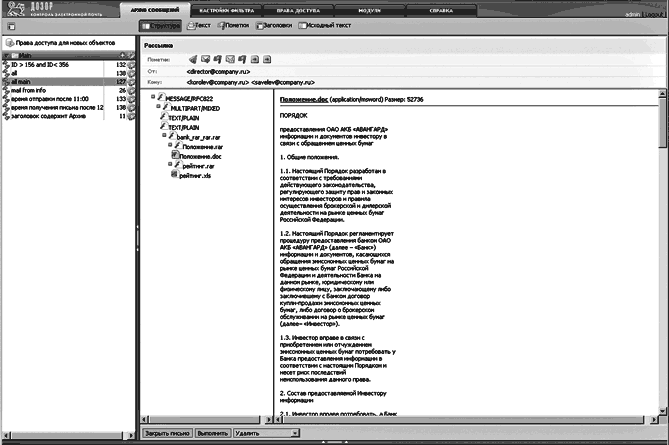Click the second envelope mark icon in Пометки row
Image resolution: width=669 pixels, height=445 pixels.
coord(230,59)
